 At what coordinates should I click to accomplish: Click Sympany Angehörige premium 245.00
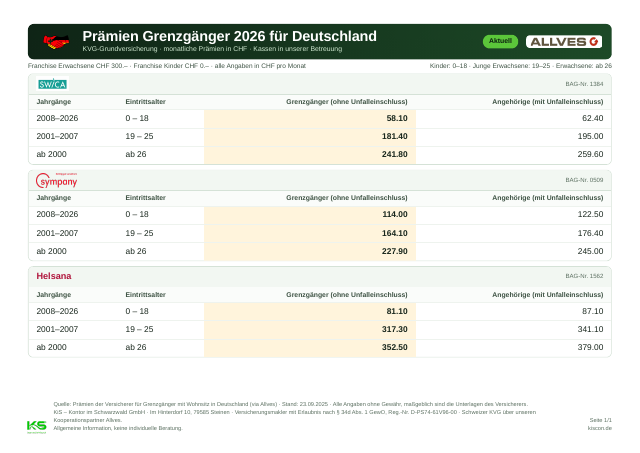(590, 251)
